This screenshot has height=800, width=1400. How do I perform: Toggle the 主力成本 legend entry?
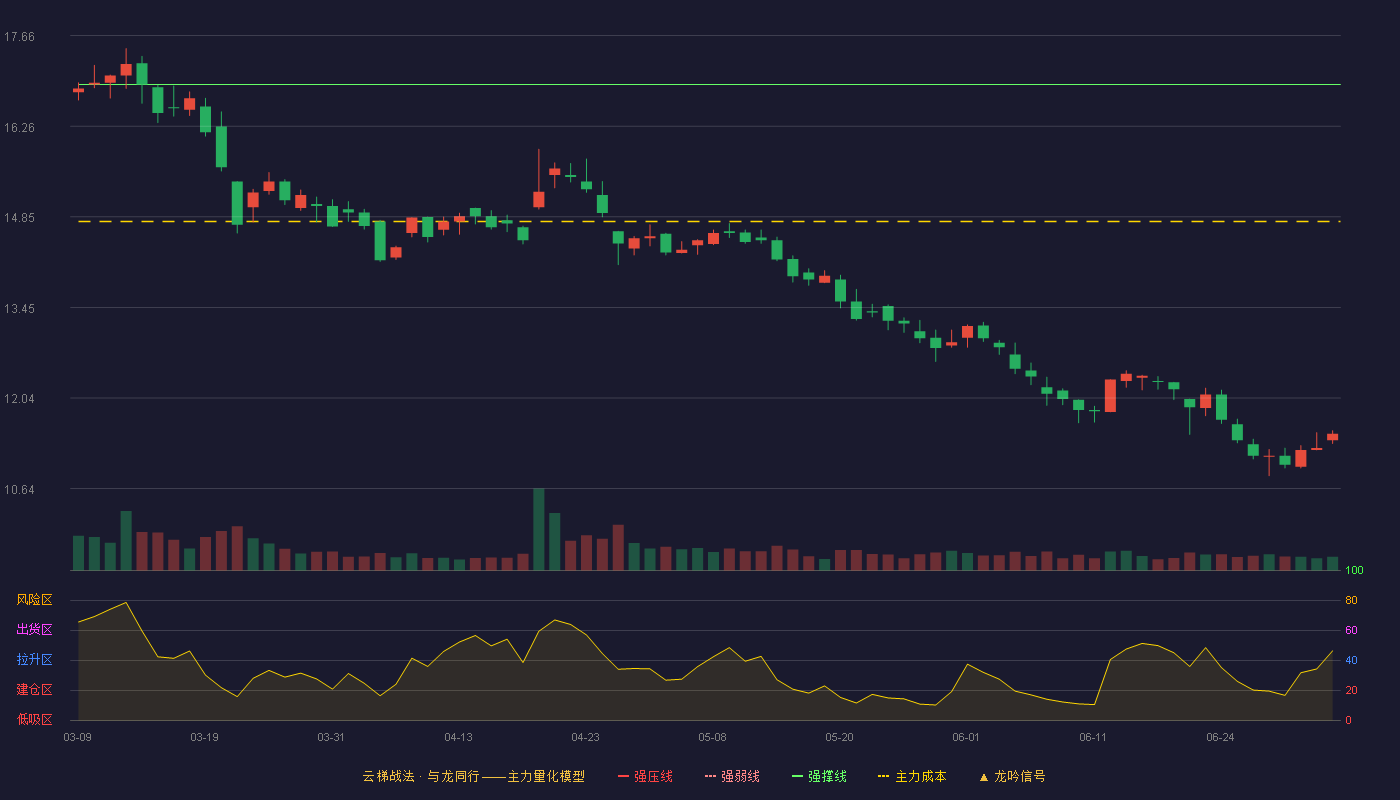[912, 776]
